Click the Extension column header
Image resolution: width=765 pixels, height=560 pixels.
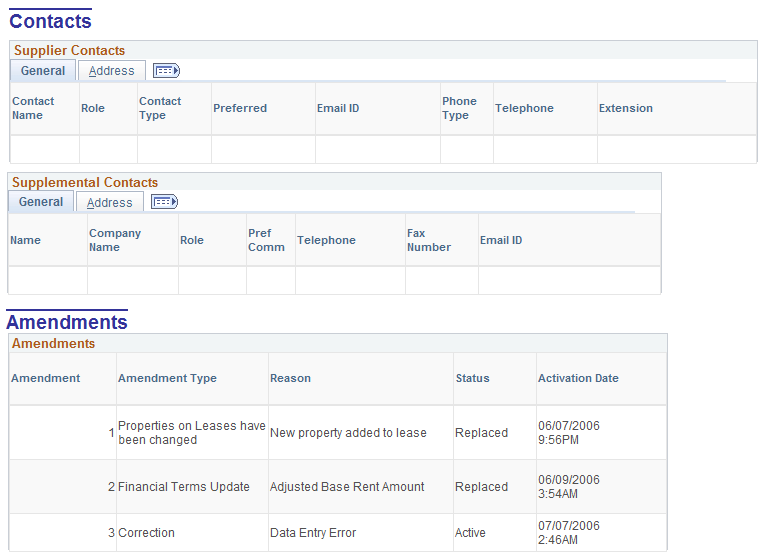pyautogui.click(x=625, y=108)
